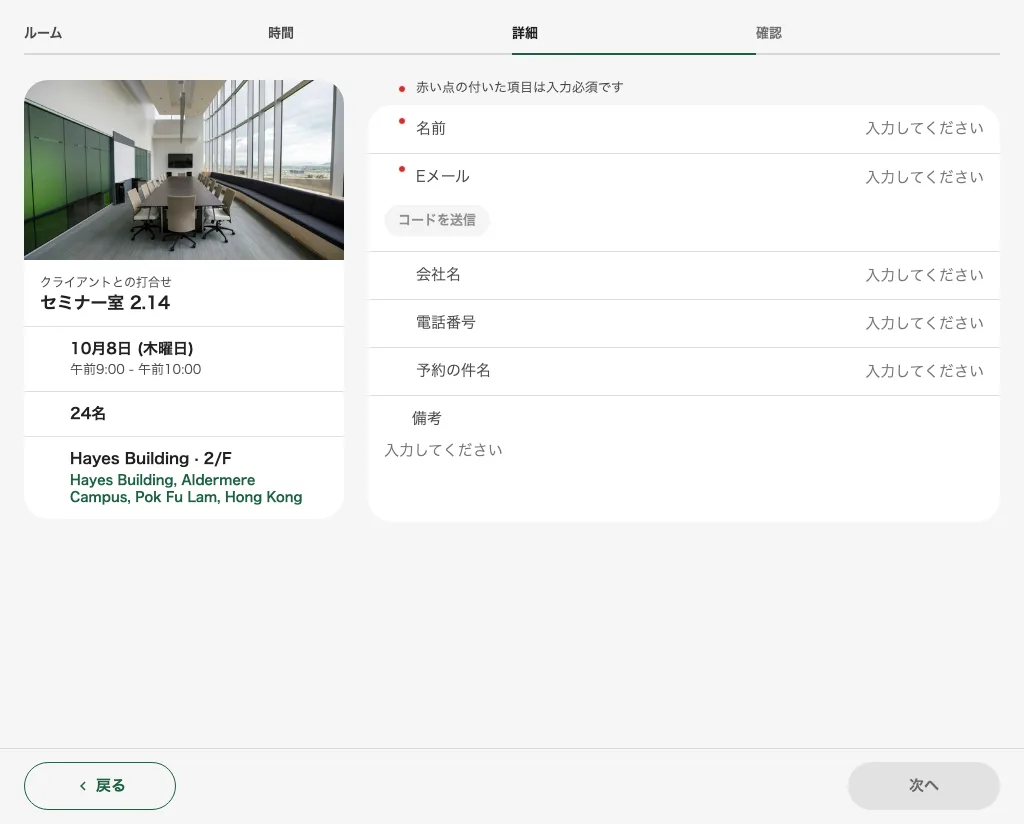Focus the 予約の件名 input field
Screen dimensions: 1024x824
684,371
